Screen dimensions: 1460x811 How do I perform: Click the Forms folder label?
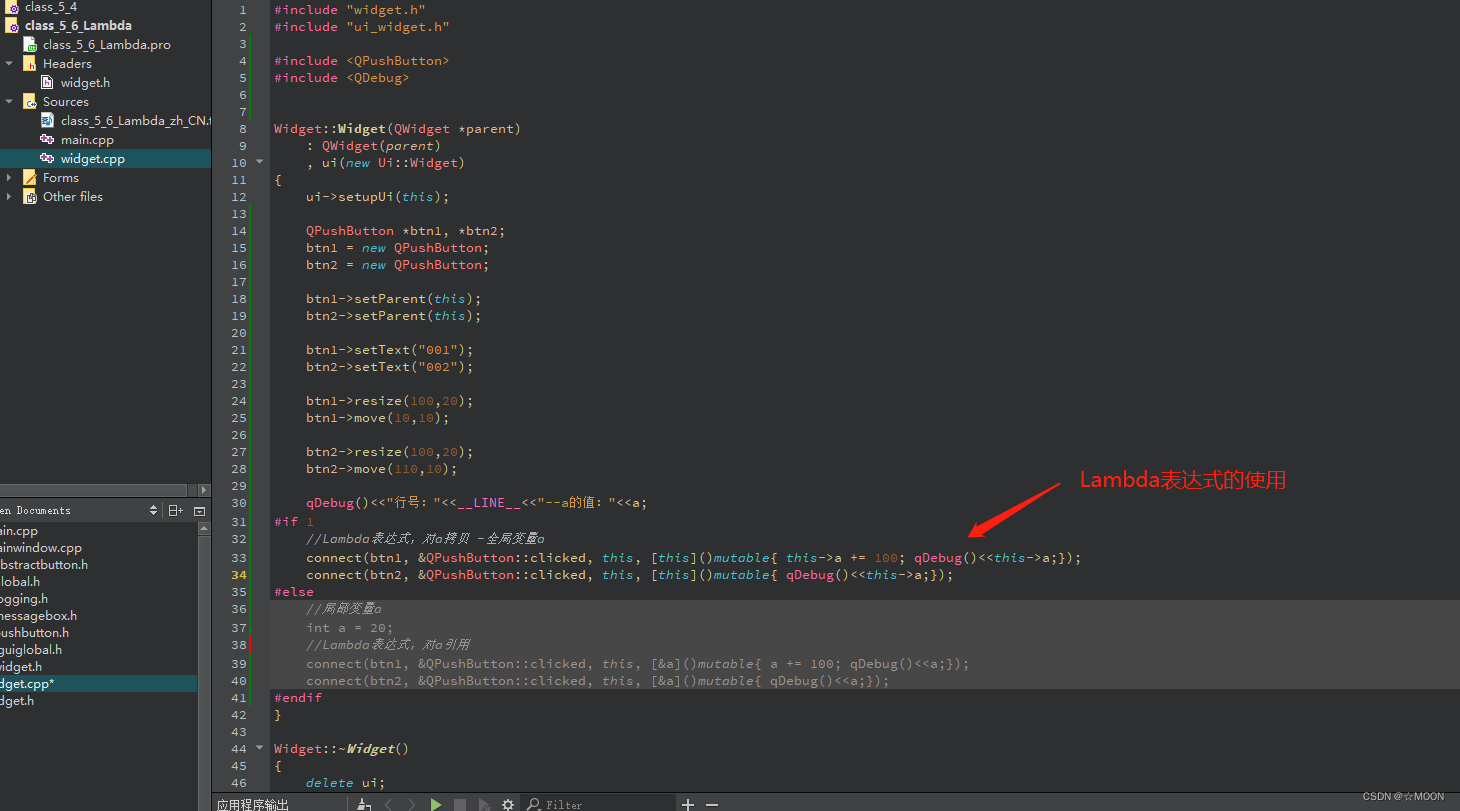tap(61, 177)
